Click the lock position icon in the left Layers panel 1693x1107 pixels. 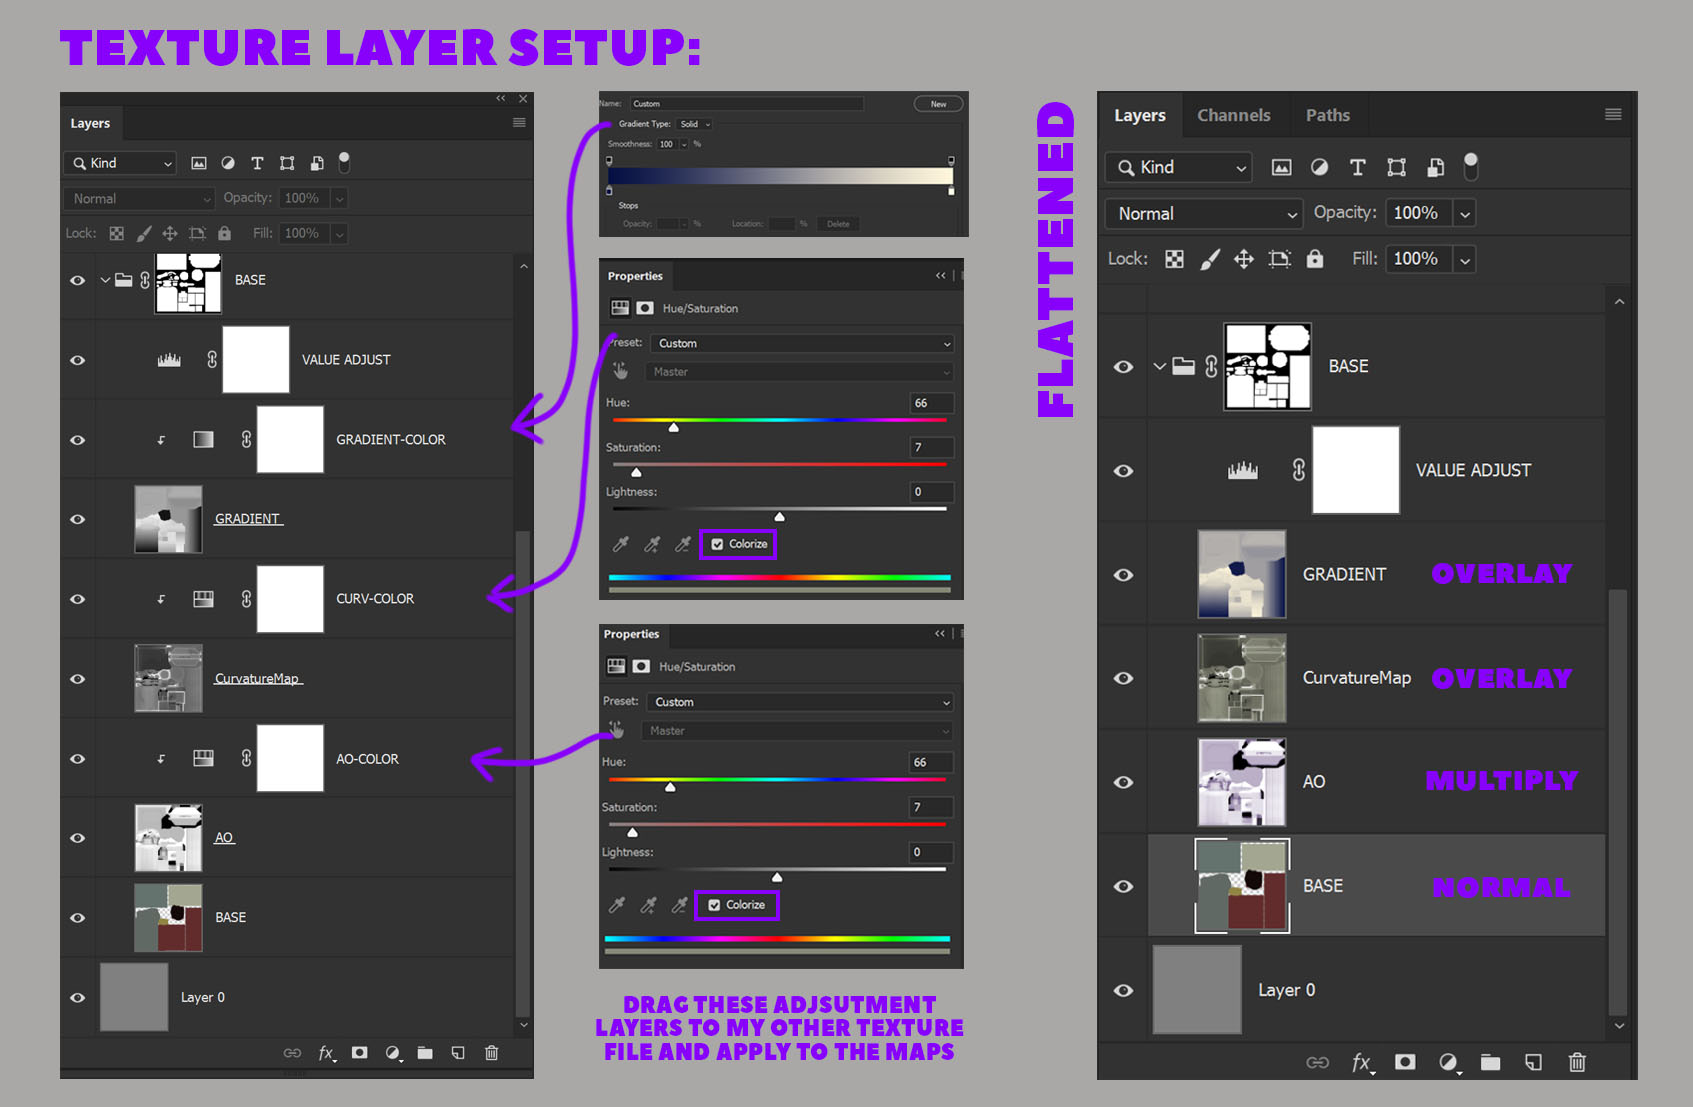pyautogui.click(x=170, y=233)
